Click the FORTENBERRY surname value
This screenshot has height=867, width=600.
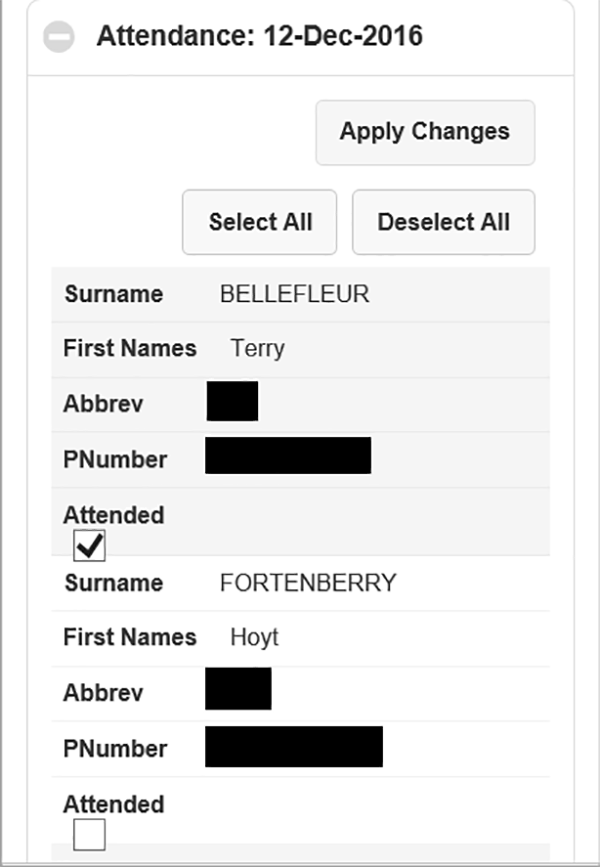[x=308, y=583]
